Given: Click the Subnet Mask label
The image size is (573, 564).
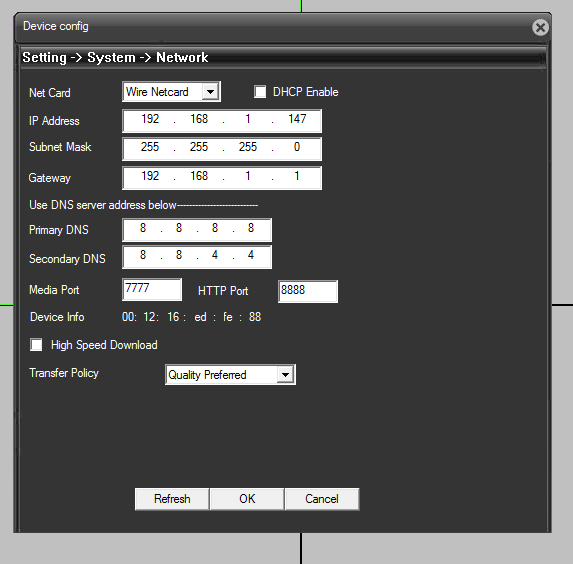Looking at the screenshot, I should pyautogui.click(x=60, y=147).
